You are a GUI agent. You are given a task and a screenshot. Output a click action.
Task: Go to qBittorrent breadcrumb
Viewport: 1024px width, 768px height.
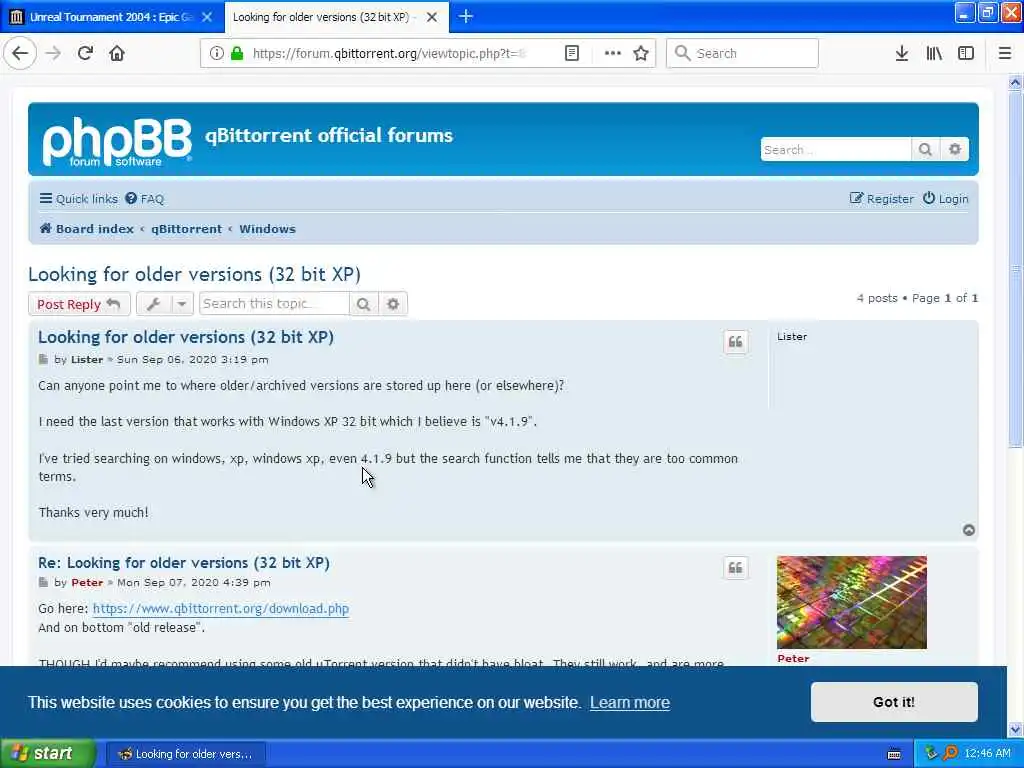187,229
